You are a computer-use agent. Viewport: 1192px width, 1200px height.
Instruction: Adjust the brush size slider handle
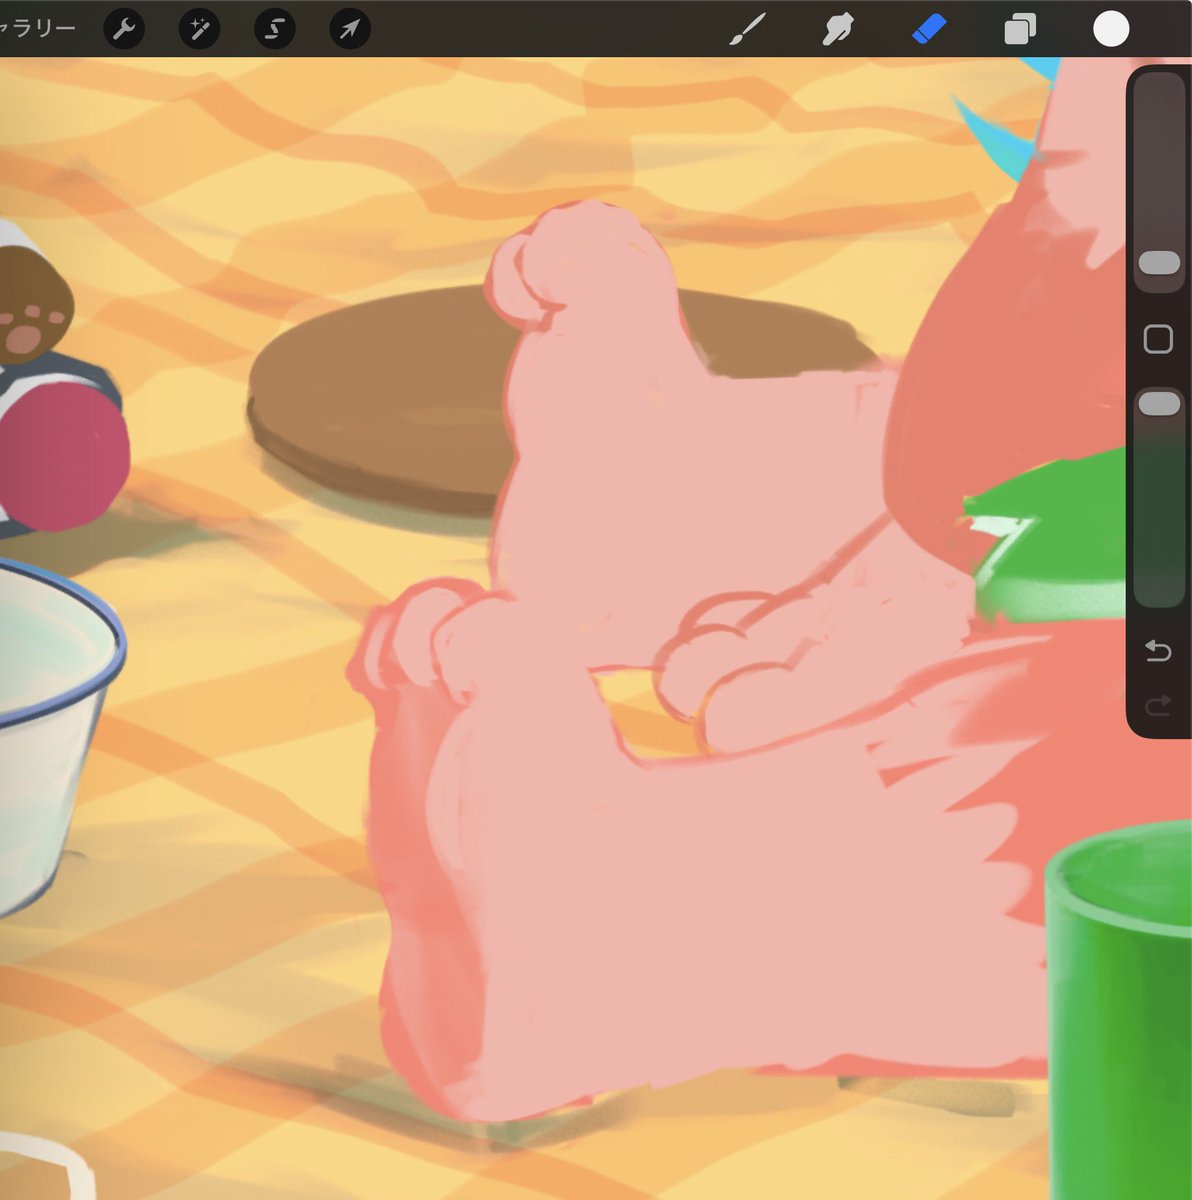tap(1159, 263)
